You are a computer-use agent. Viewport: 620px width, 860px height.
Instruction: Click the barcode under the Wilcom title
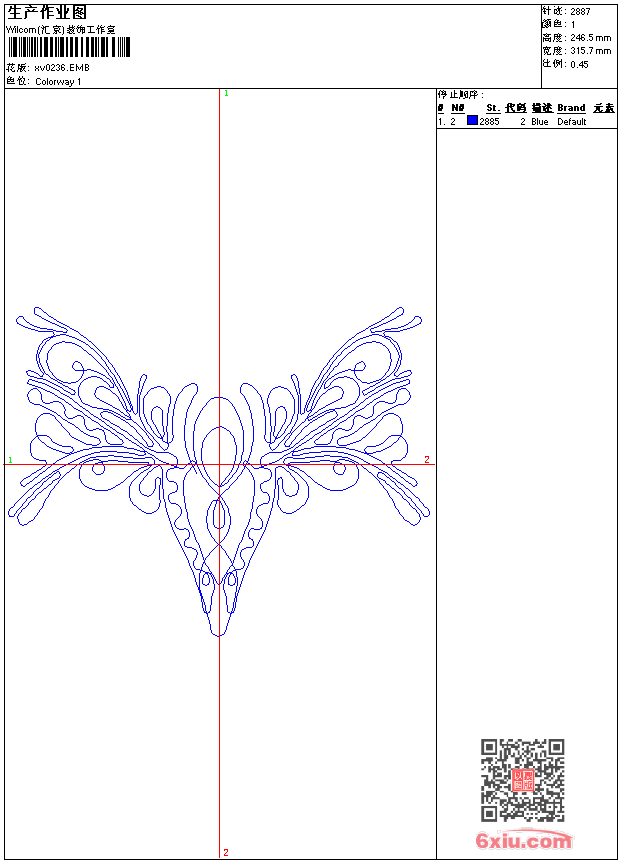pos(69,48)
